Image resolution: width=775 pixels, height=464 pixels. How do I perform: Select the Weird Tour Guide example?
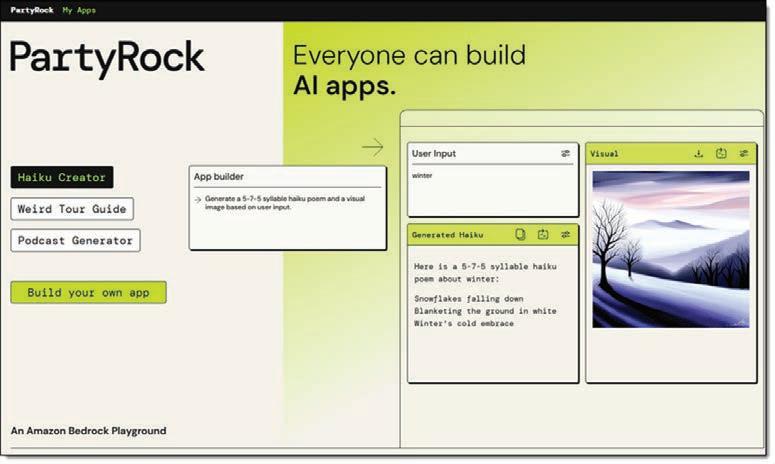pos(72,209)
